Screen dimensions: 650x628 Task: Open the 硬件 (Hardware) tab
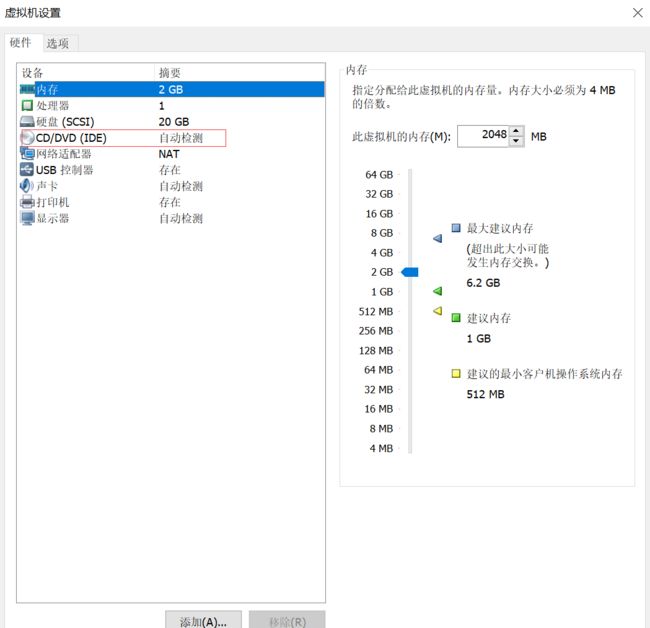(21, 42)
